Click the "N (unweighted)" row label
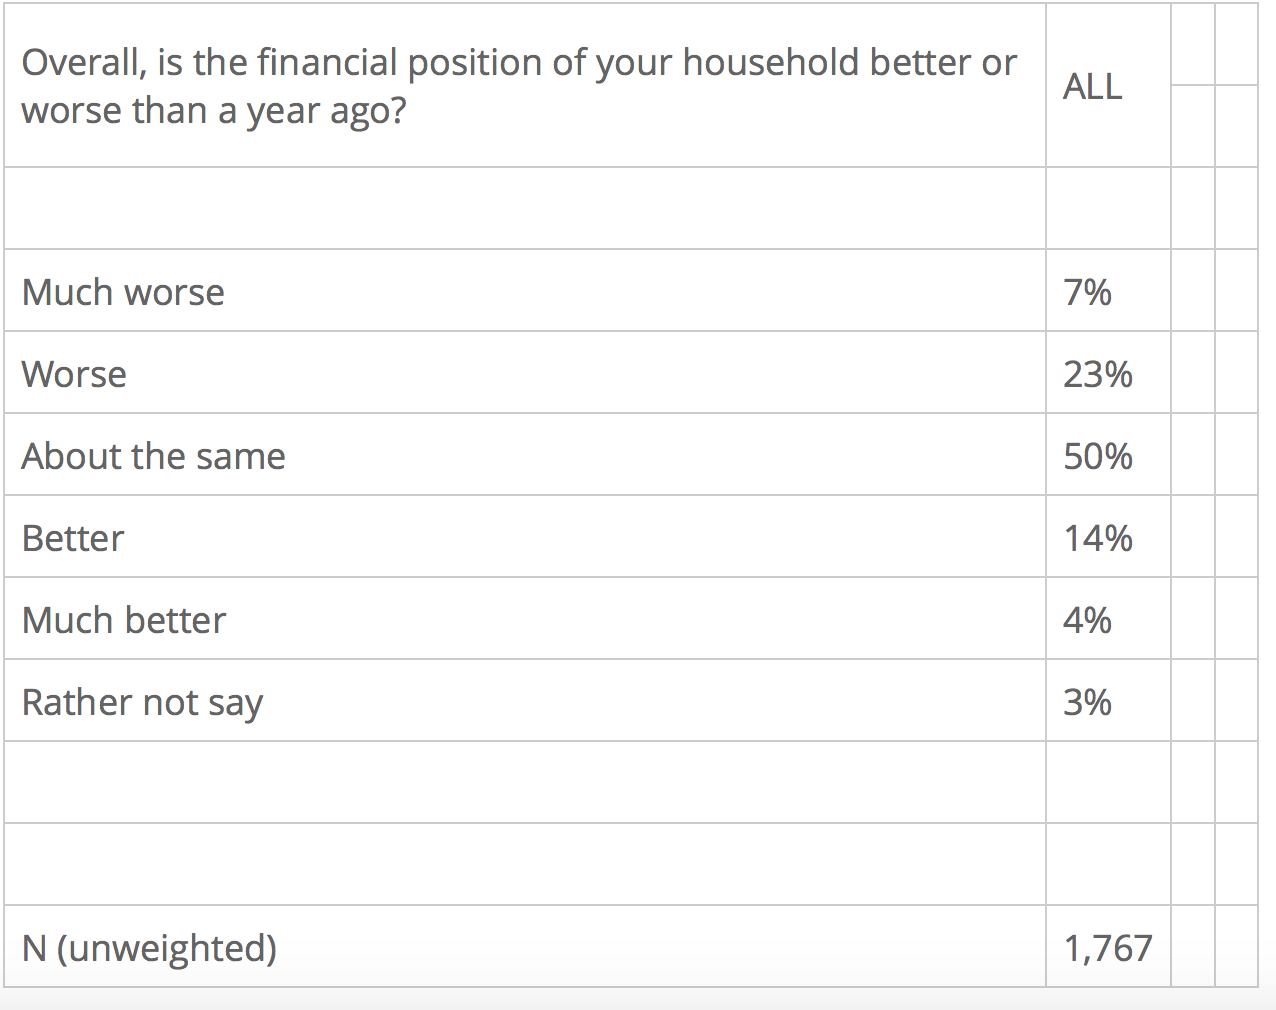The width and height of the screenshot is (1276, 1010). 149,947
